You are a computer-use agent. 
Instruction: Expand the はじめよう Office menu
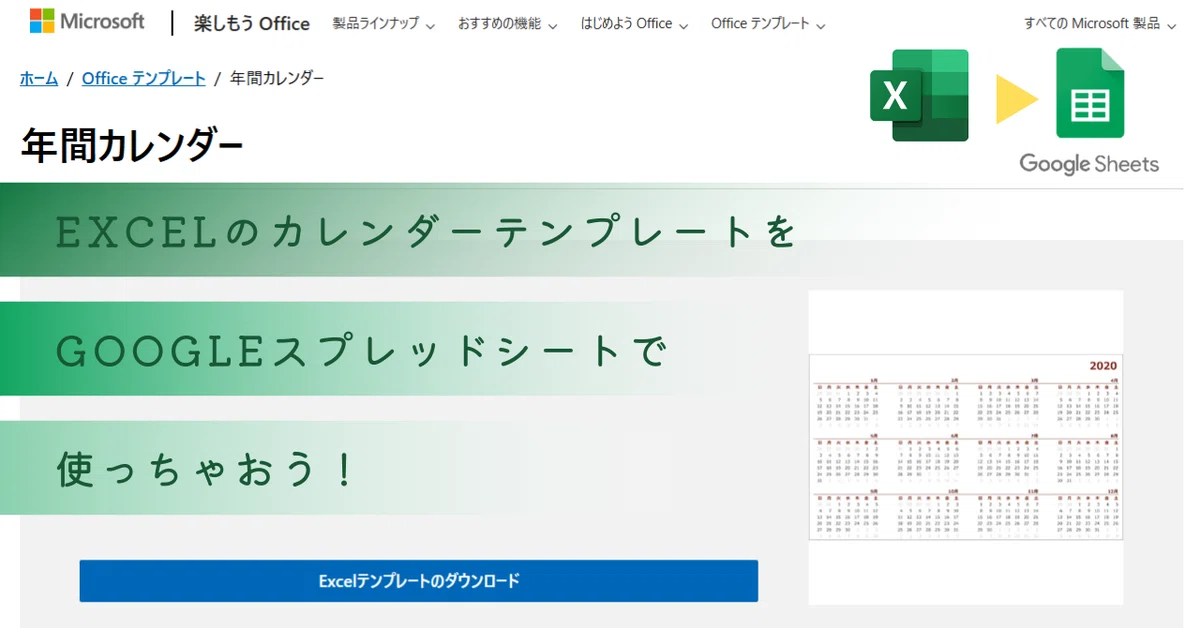click(635, 24)
